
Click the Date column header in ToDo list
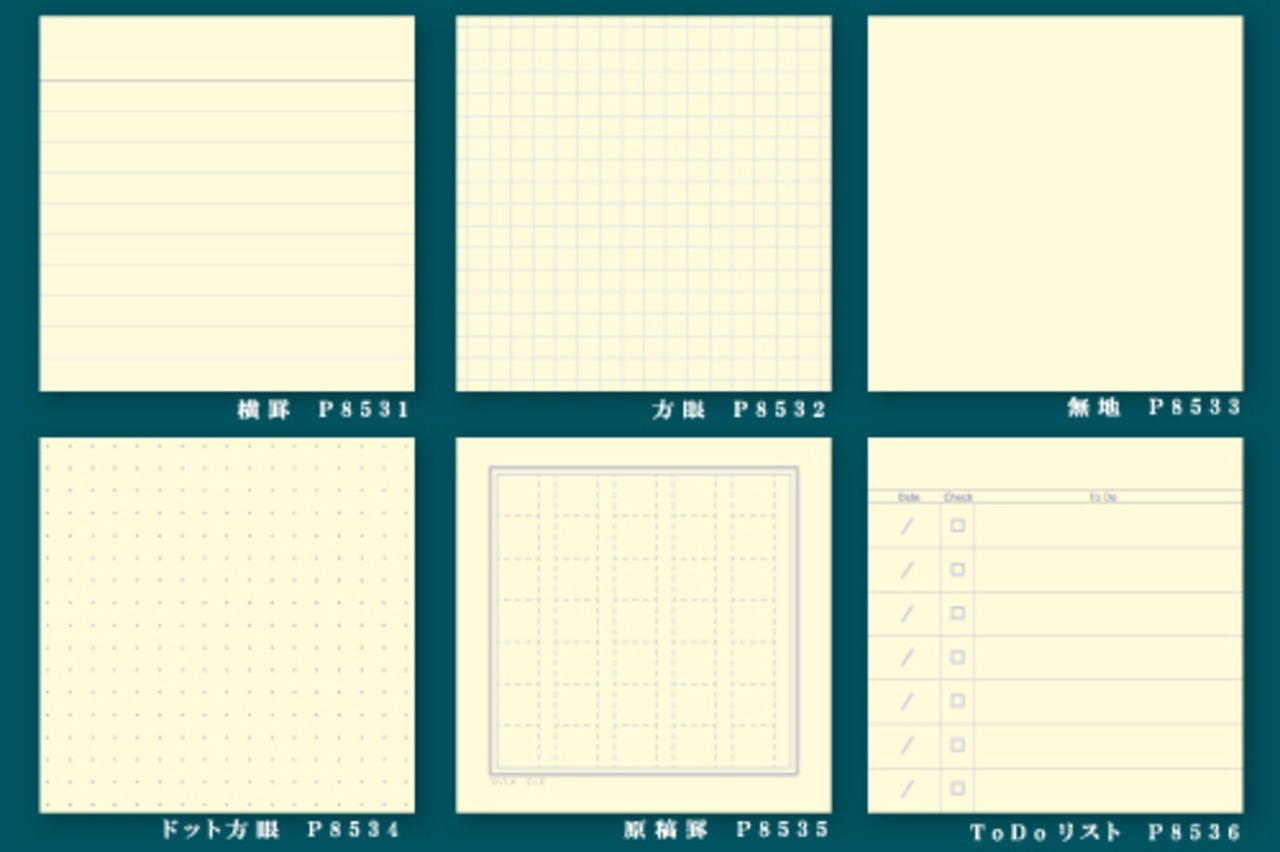[908, 497]
